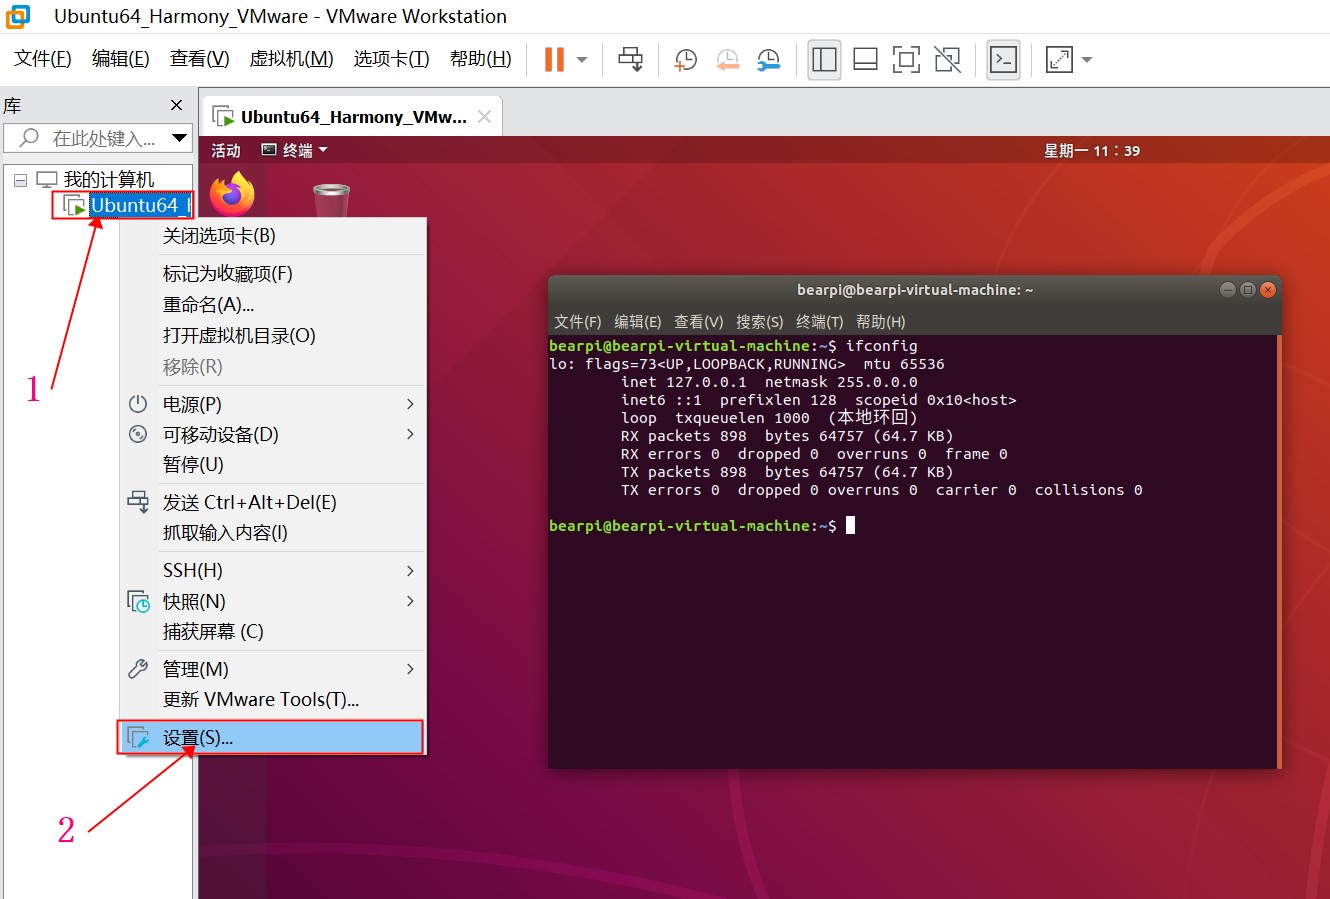Viewport: 1330px width, 899px height.
Task: Select 我的计算机 in the library tree
Action: click(109, 180)
